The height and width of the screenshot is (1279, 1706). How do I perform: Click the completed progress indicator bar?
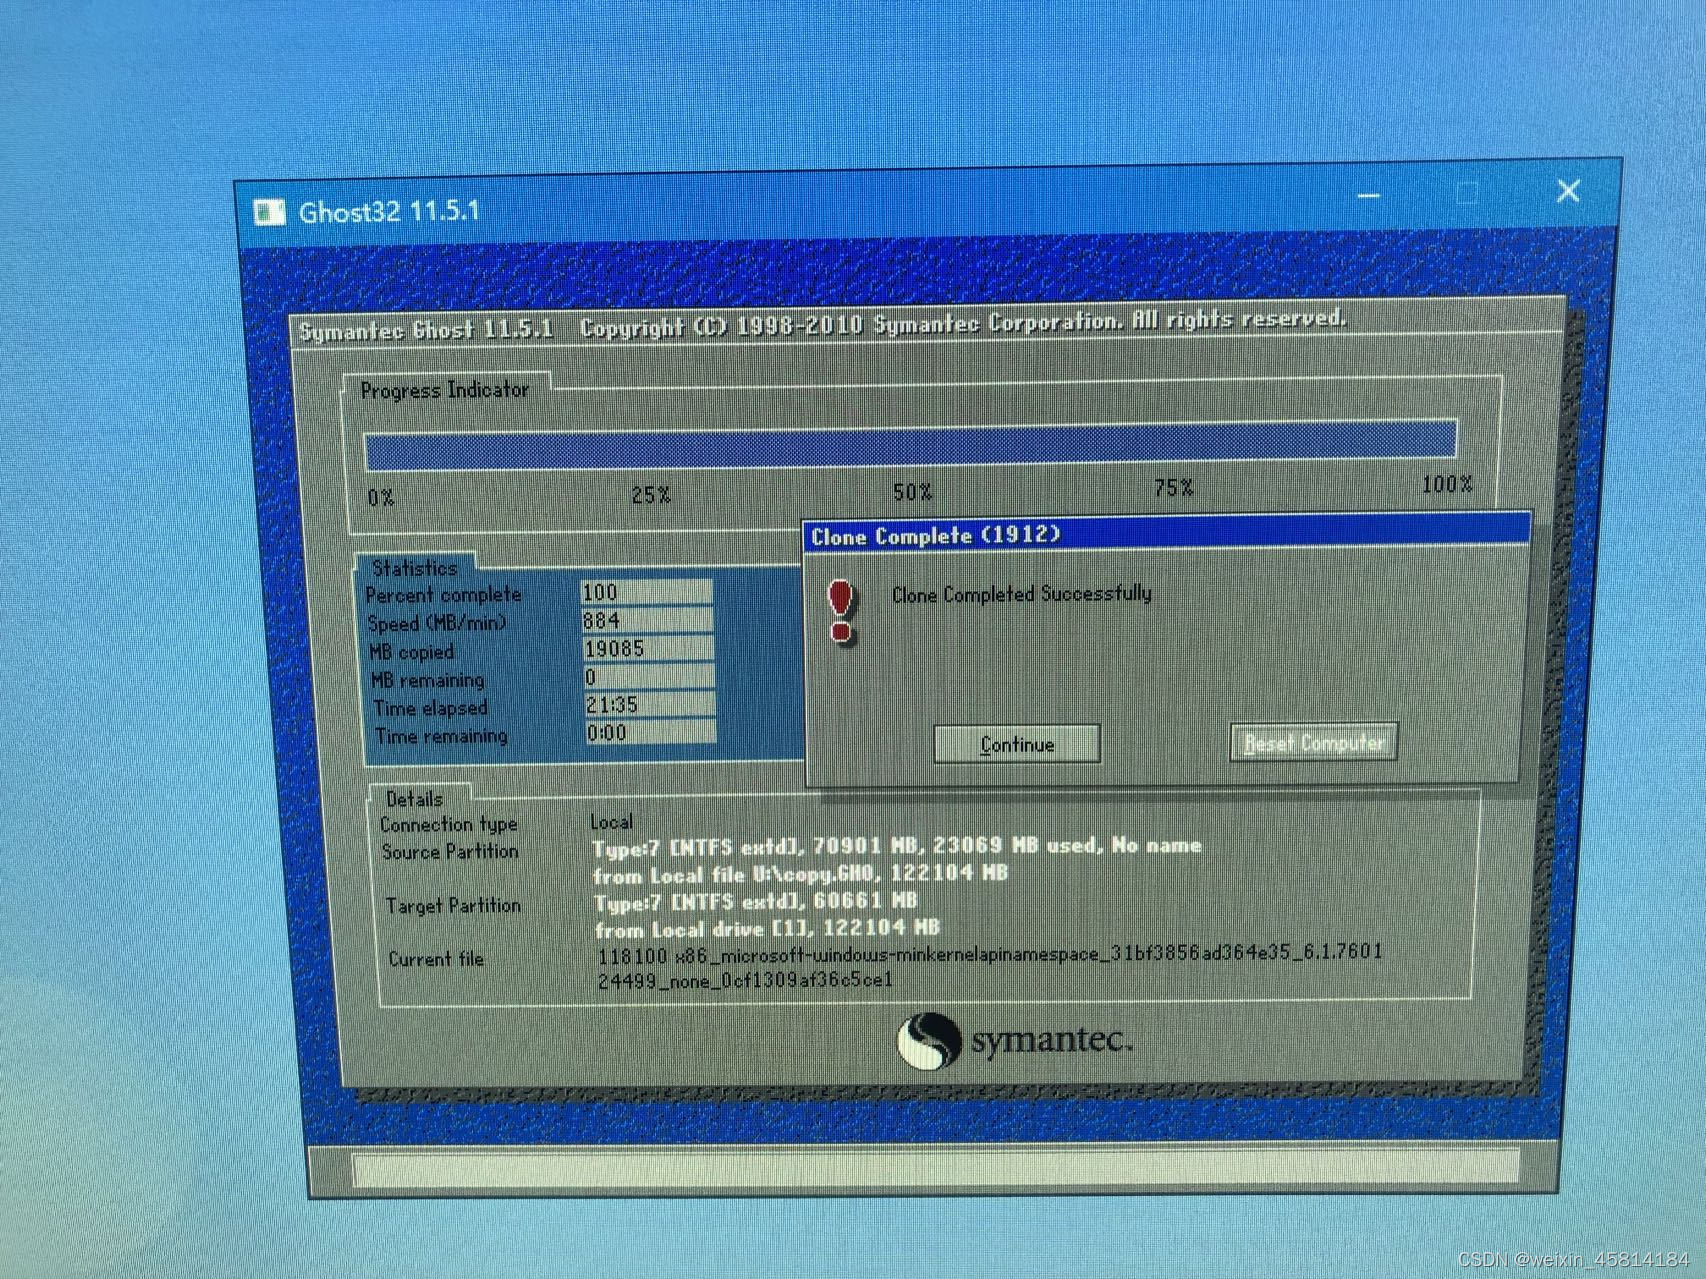(x=910, y=446)
